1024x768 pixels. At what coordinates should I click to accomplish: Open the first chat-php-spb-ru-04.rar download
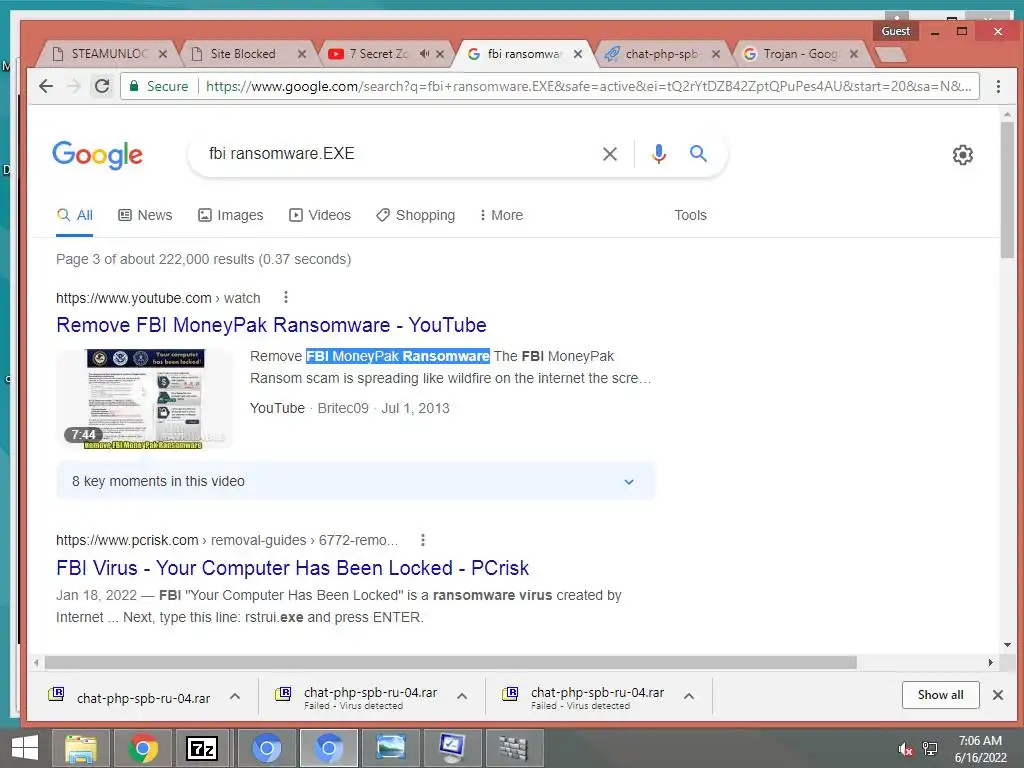131,697
